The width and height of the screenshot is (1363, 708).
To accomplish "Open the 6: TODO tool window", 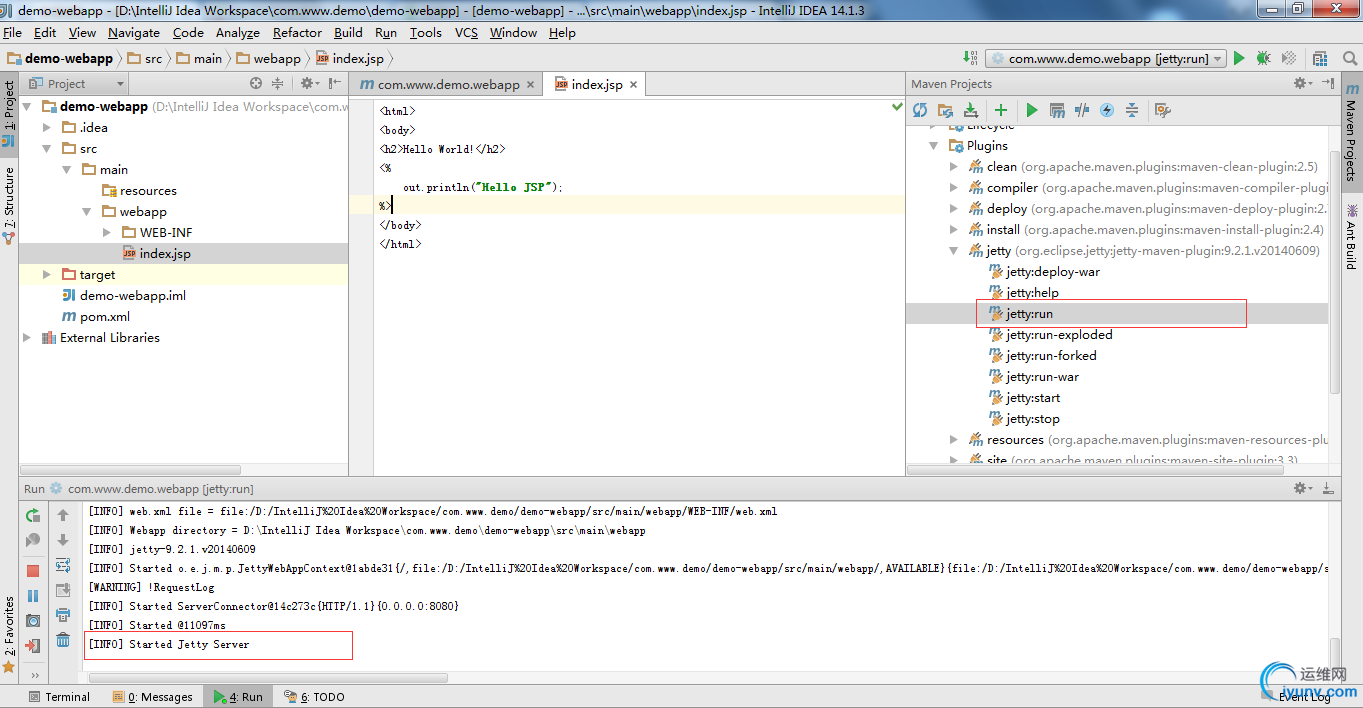I will coord(314,697).
